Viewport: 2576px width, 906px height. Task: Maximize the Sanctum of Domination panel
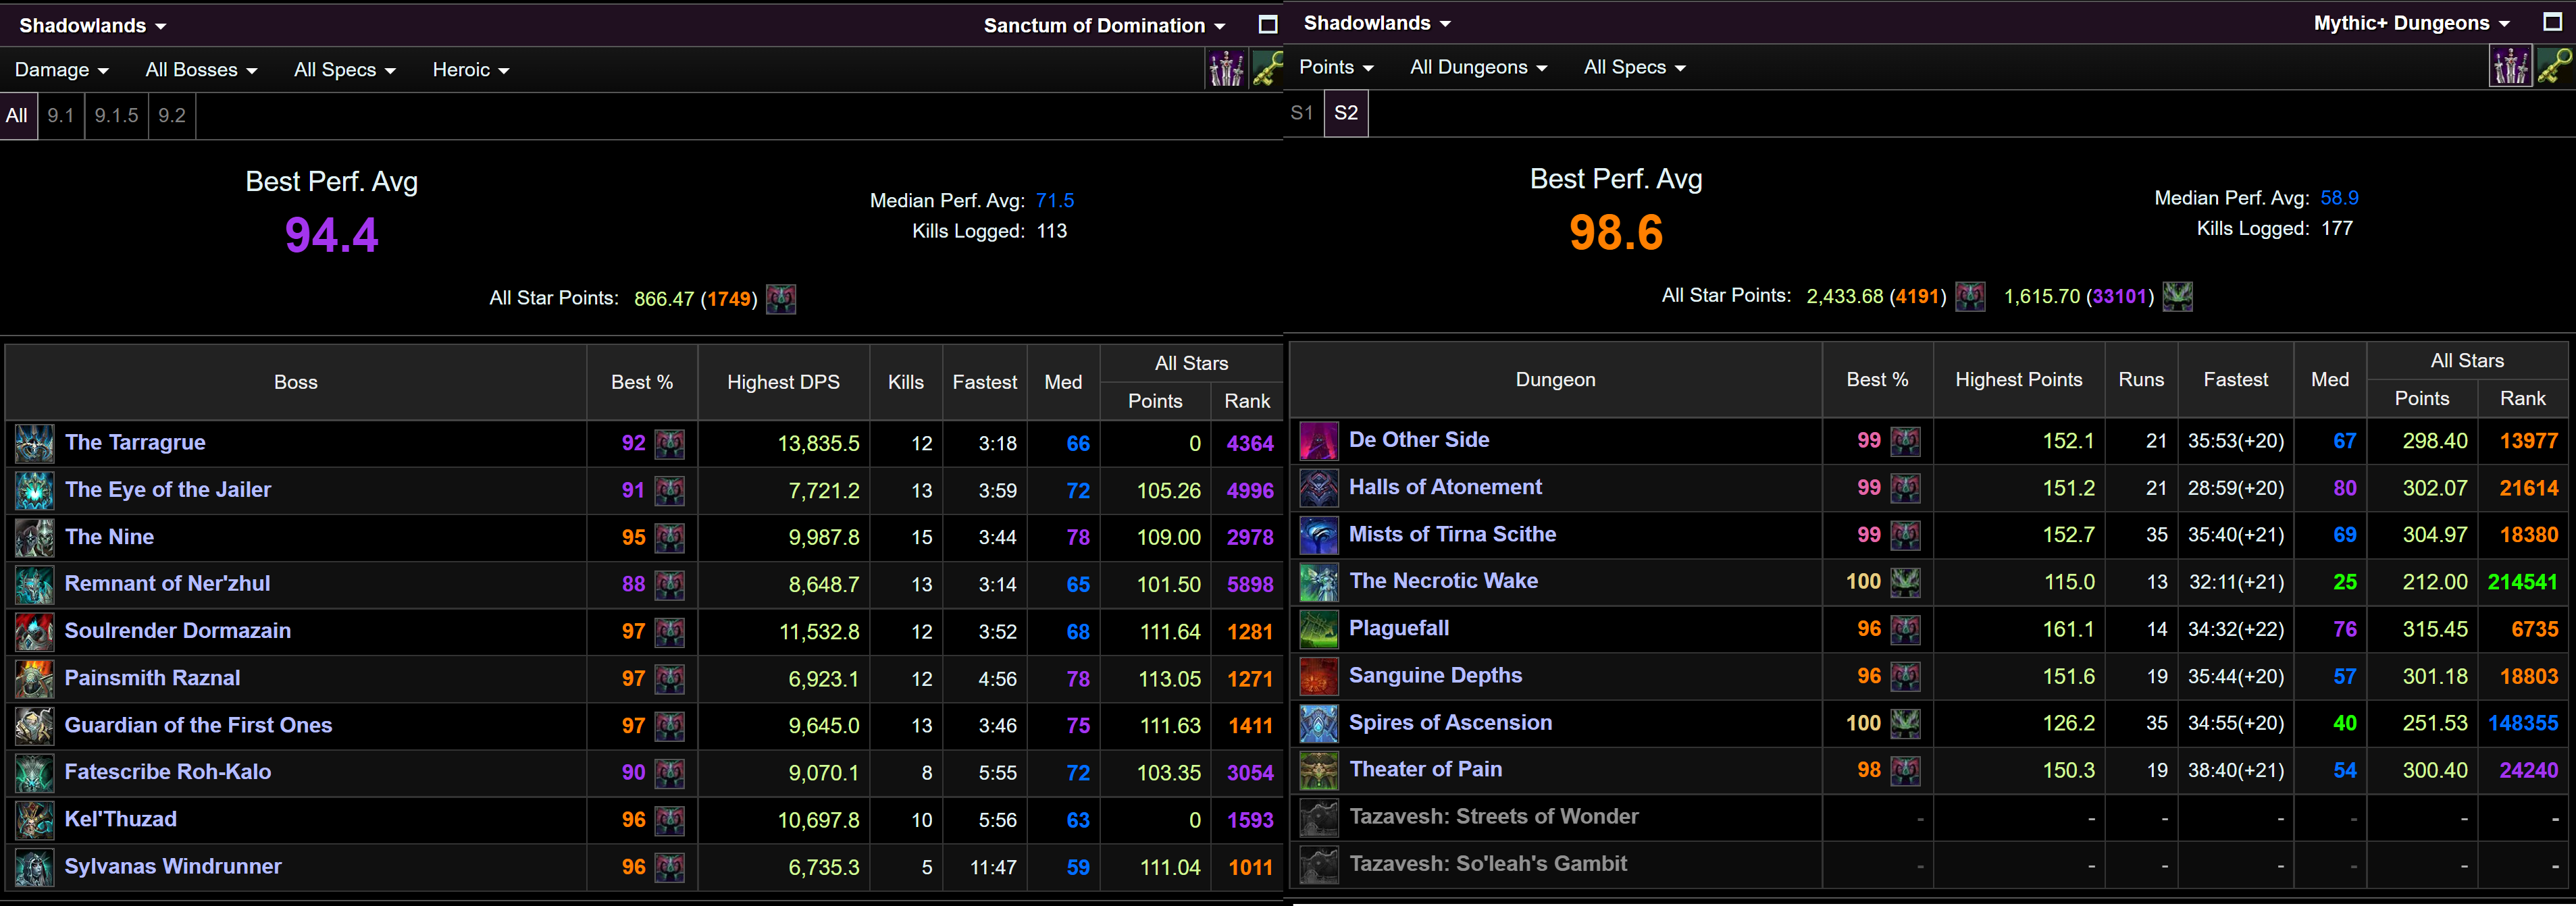pos(1268,25)
